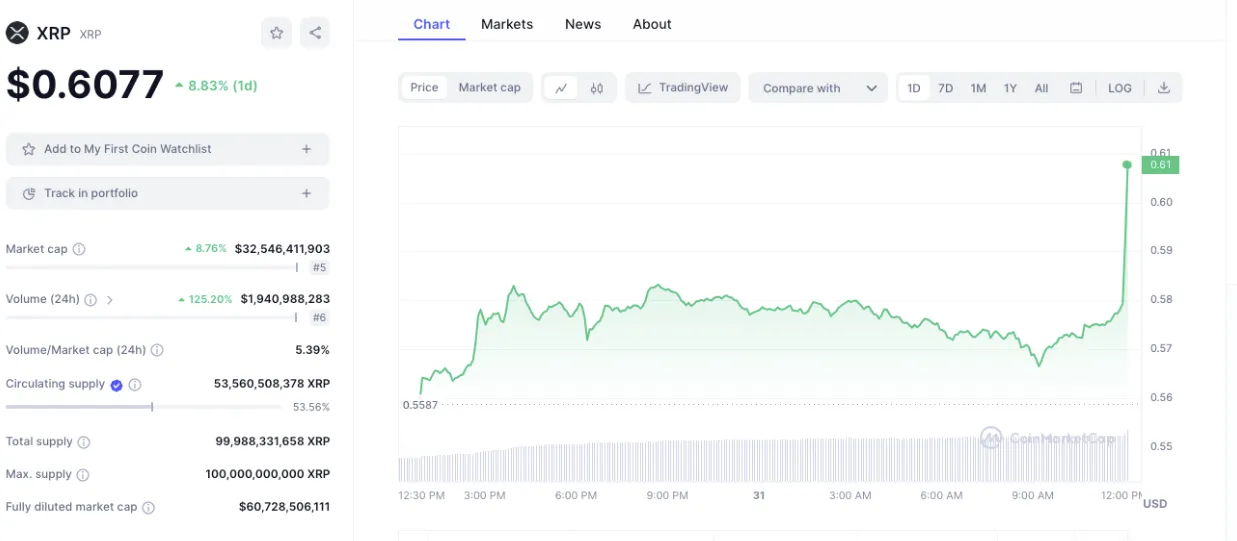Image resolution: width=1237 pixels, height=541 pixels.
Task: Open the Chart tab
Action: click(432, 24)
